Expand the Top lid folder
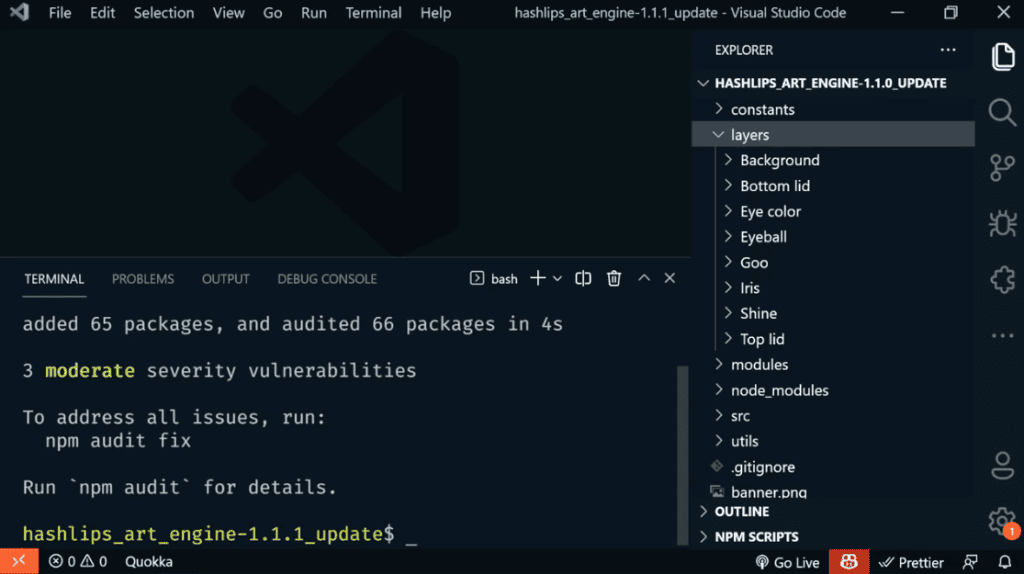Viewport: 1024px width, 574px height. tap(728, 338)
